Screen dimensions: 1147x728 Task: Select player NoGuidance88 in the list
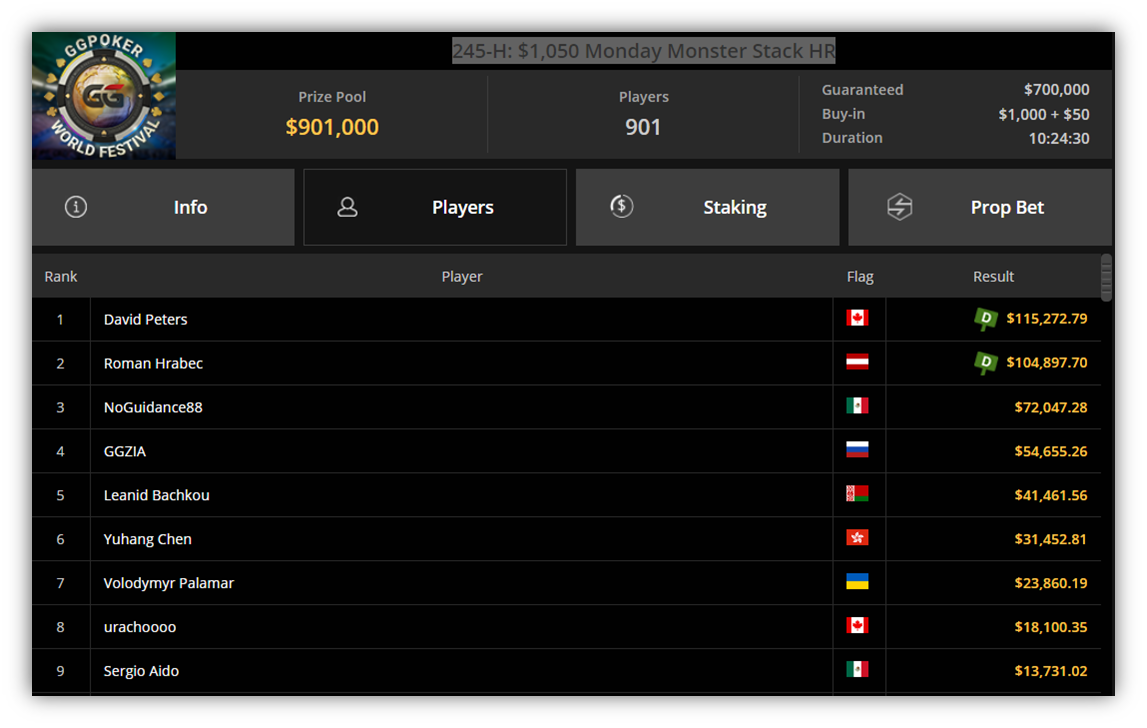click(153, 408)
